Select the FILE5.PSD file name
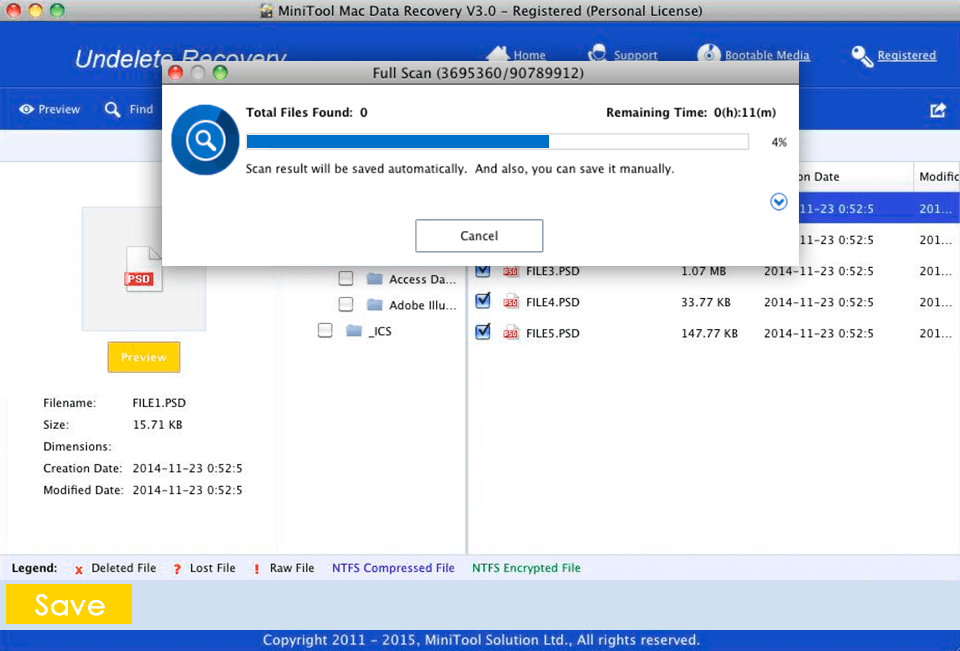This screenshot has height=651, width=960. pyautogui.click(x=553, y=333)
